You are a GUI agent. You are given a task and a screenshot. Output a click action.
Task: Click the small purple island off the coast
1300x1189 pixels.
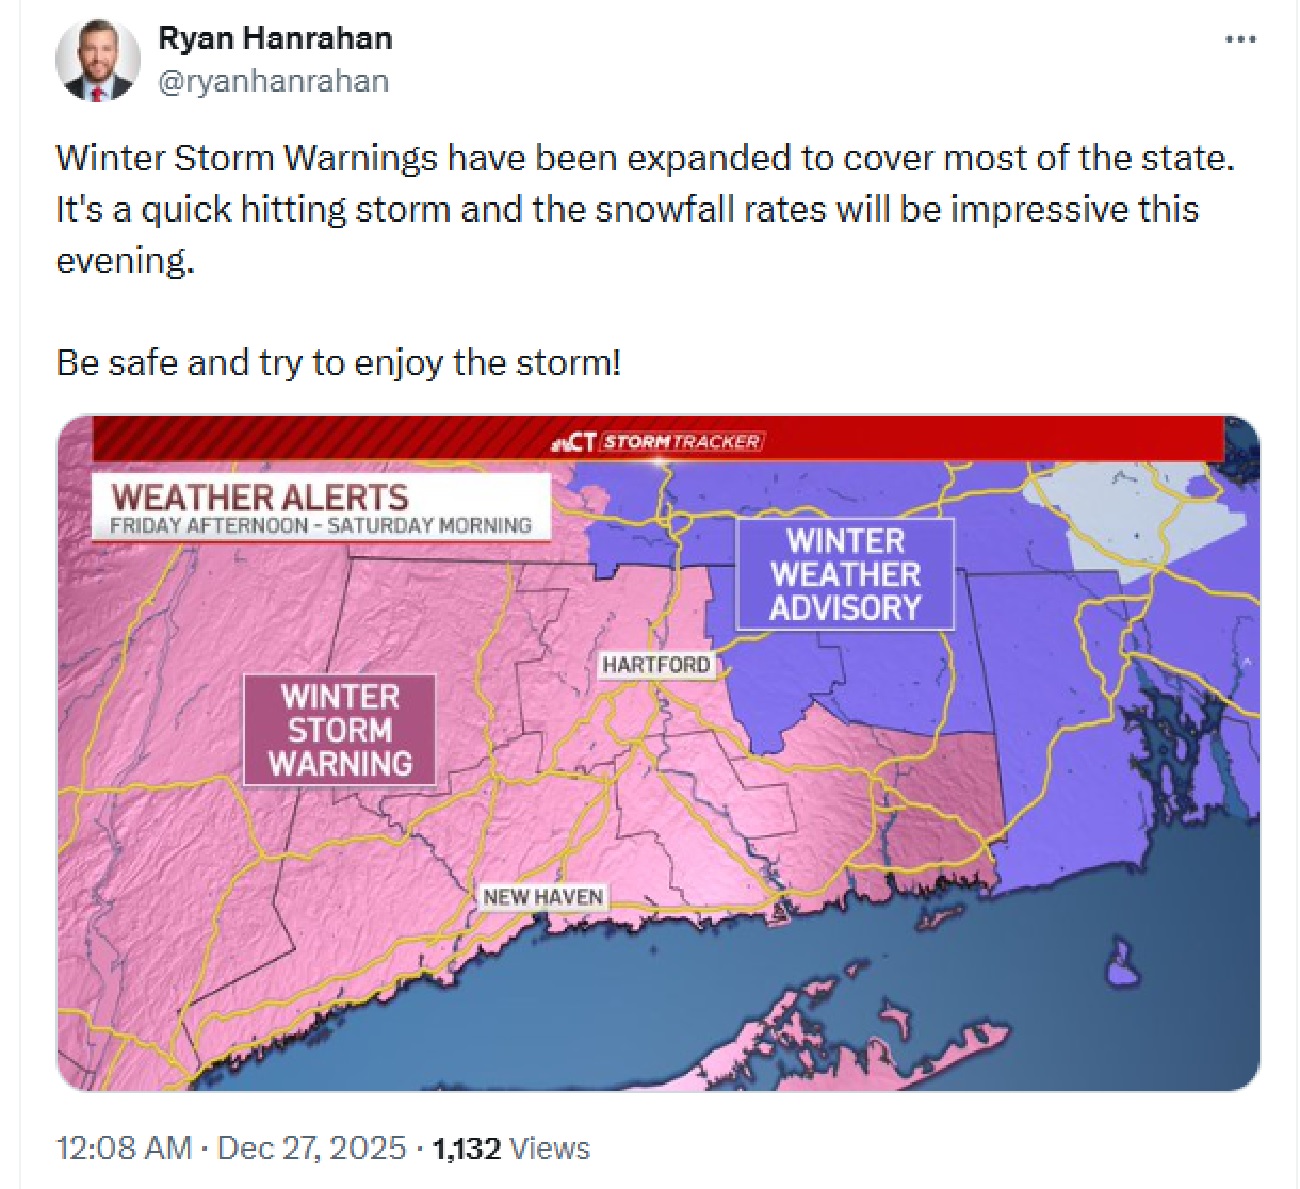click(x=1121, y=962)
